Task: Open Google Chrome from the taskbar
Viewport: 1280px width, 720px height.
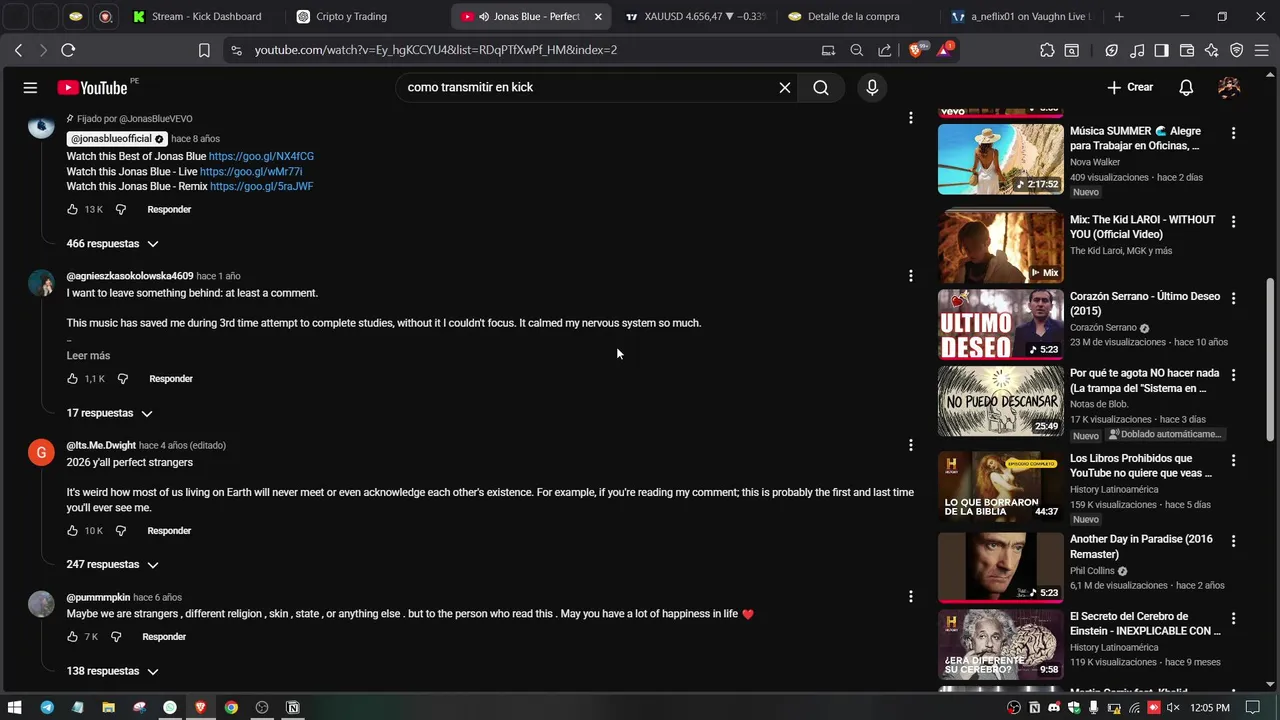Action: coord(231,708)
